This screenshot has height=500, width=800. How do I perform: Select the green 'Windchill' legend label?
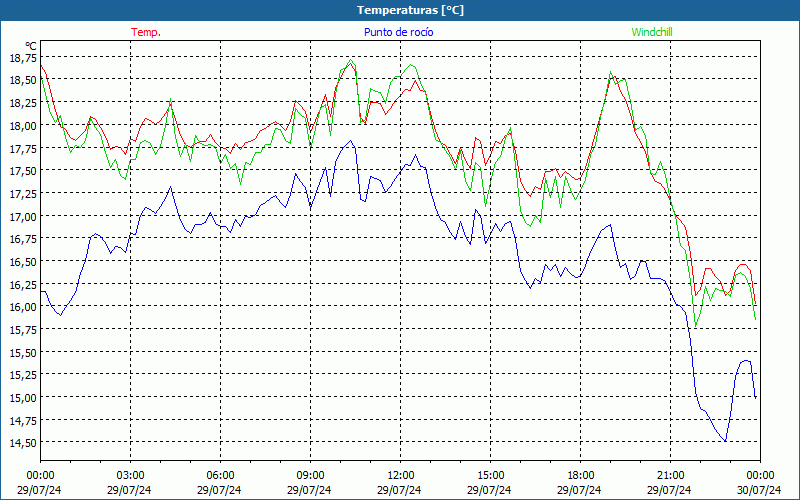click(x=652, y=32)
